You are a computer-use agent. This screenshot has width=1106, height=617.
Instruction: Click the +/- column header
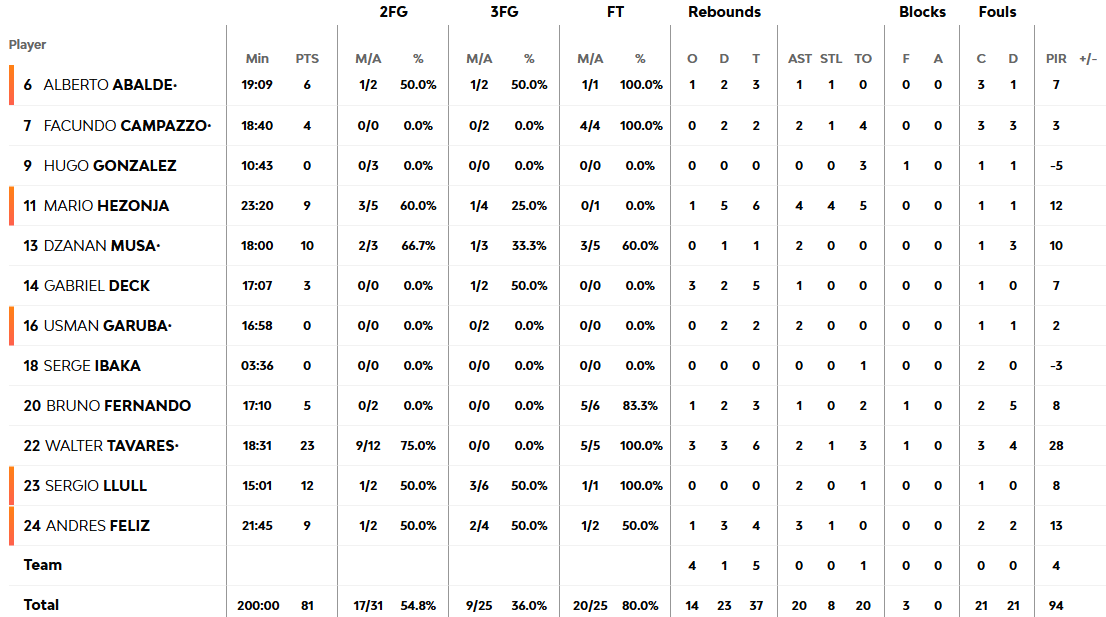click(1088, 59)
